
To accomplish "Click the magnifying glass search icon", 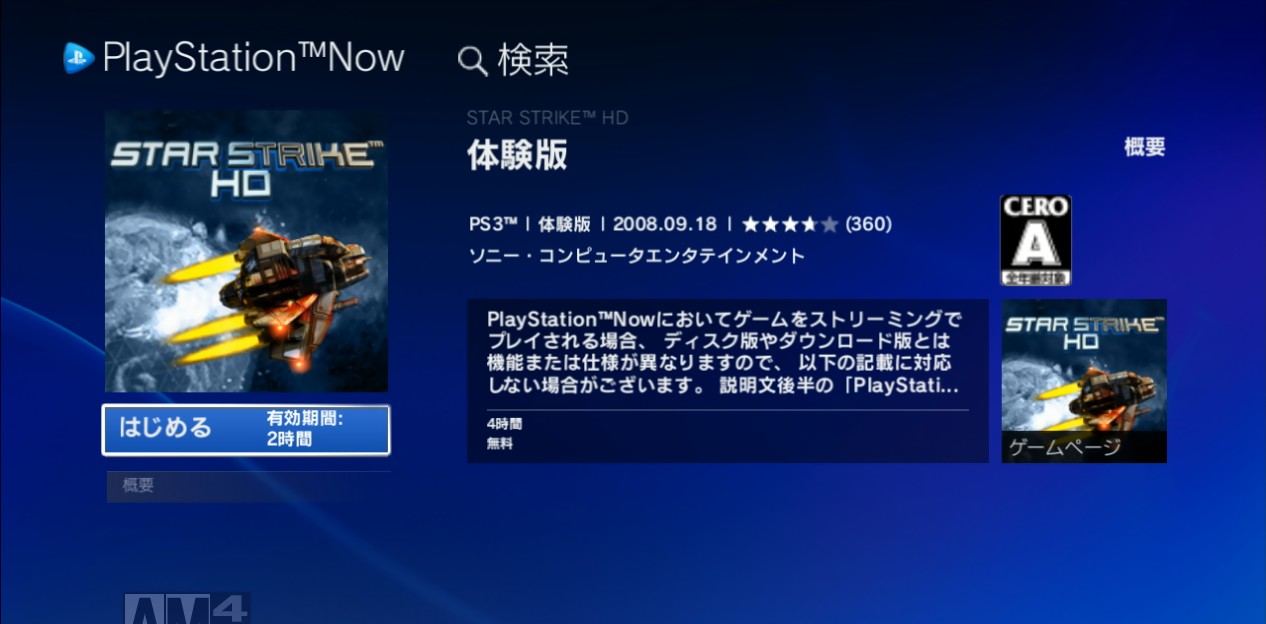I will 472,61.
